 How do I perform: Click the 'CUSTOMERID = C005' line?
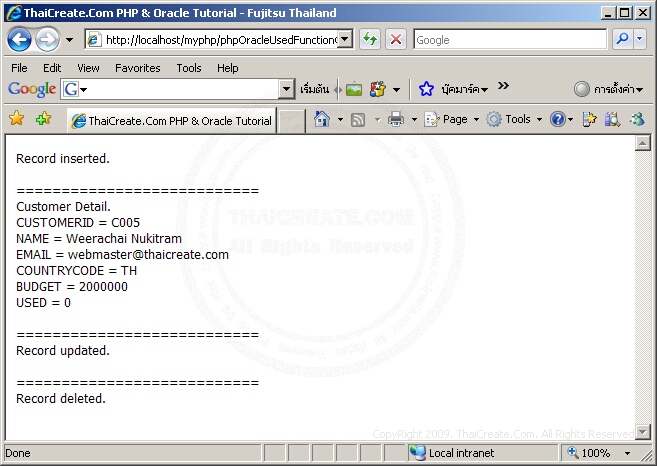[78, 223]
